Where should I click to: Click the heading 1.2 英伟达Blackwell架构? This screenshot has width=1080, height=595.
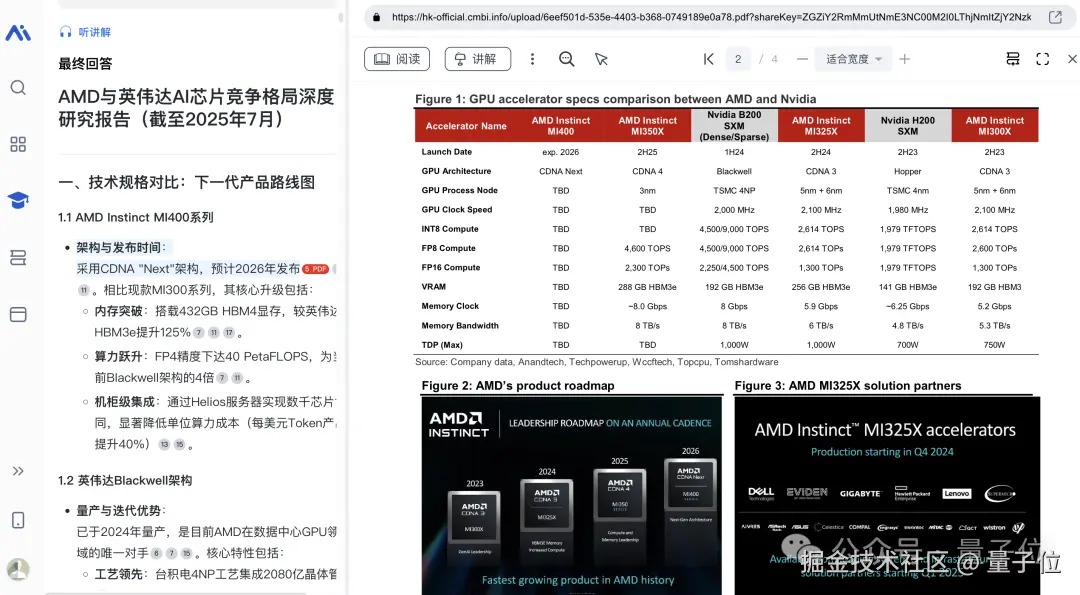(125, 481)
